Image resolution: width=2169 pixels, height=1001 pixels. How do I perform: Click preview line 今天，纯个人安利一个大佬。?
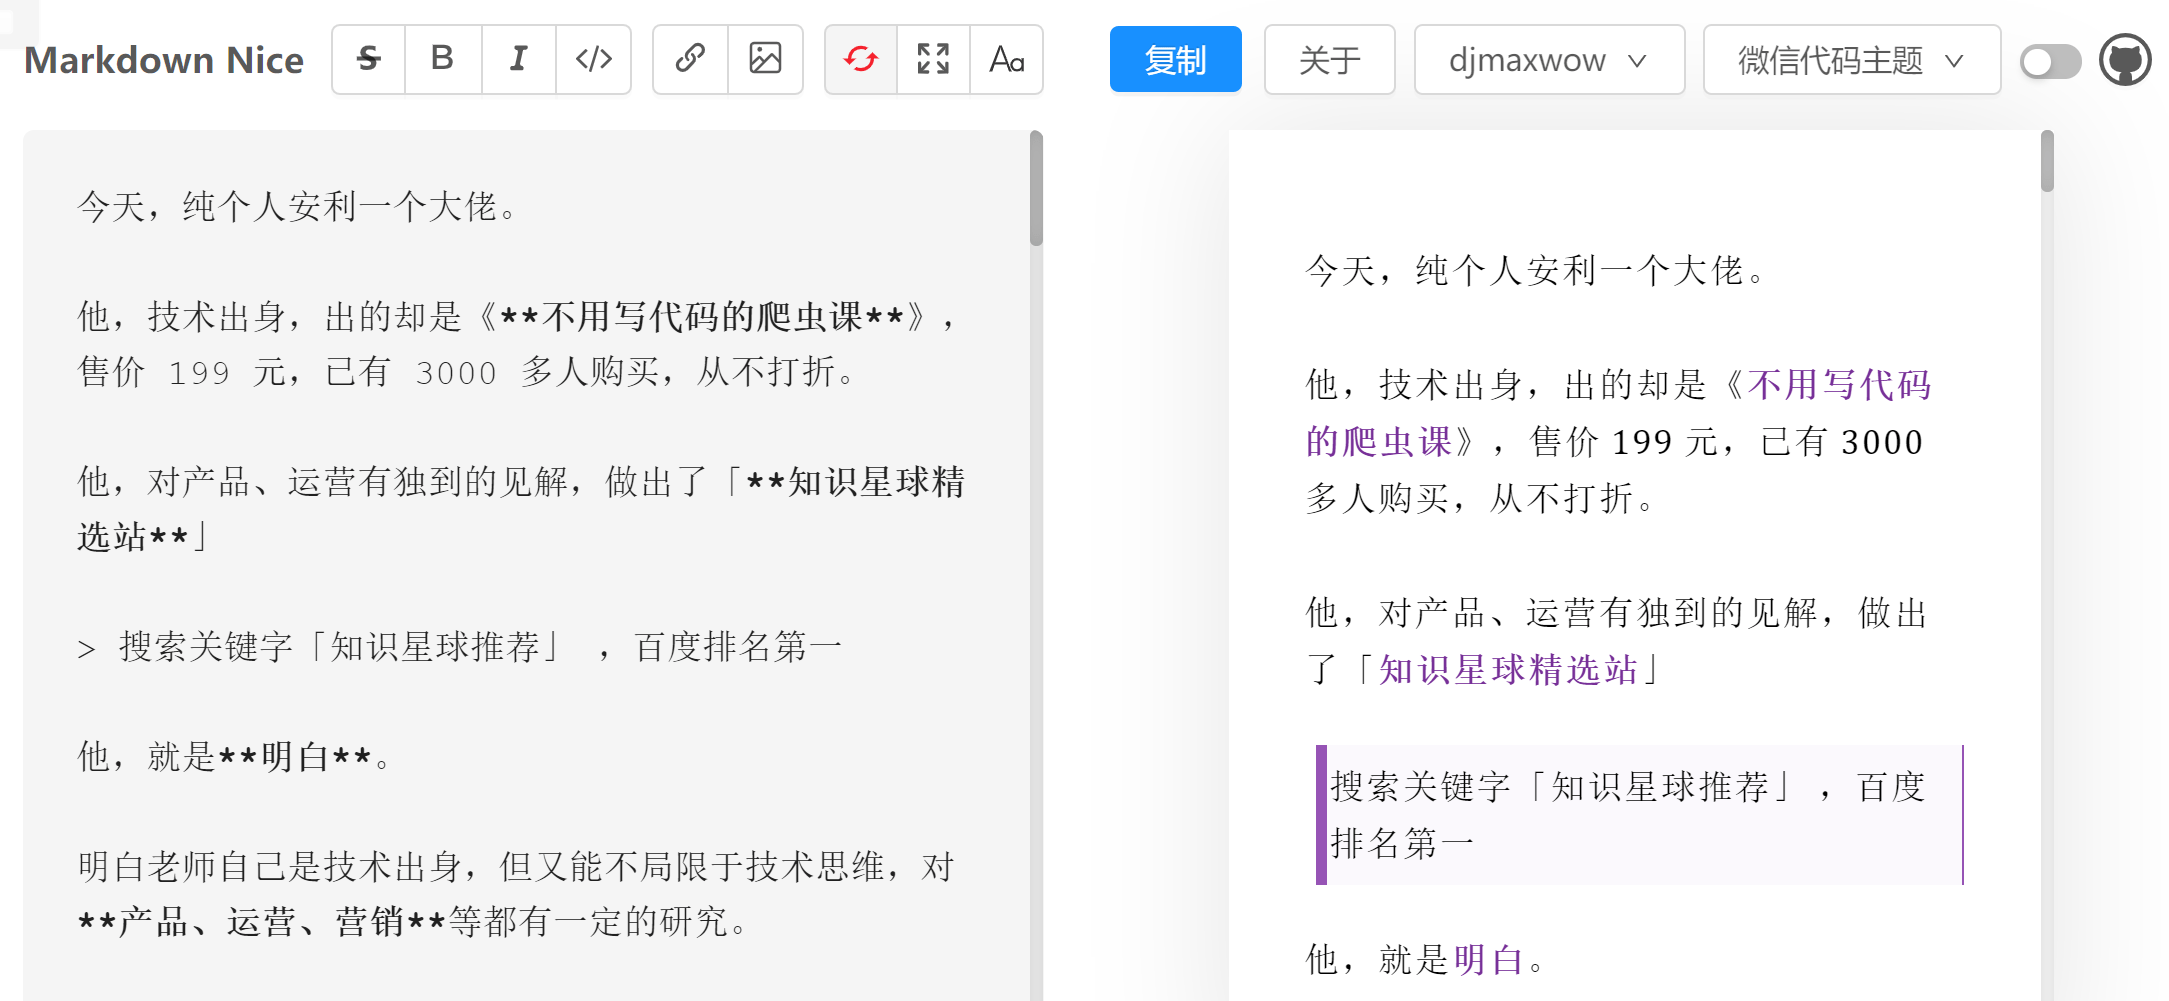(x=1536, y=270)
